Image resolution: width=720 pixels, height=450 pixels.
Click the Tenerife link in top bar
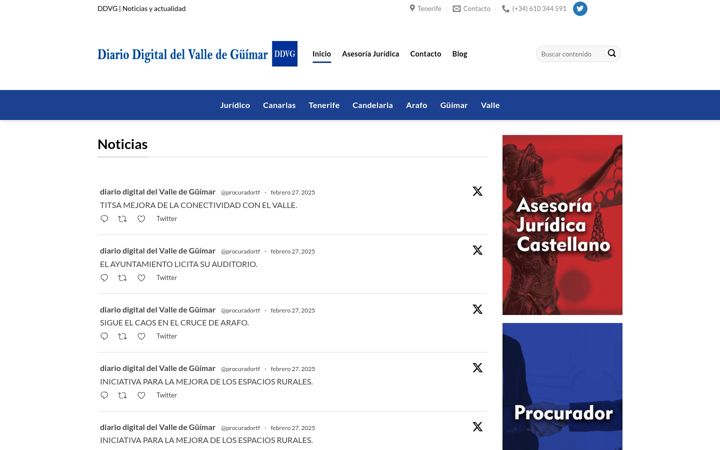pyautogui.click(x=429, y=9)
